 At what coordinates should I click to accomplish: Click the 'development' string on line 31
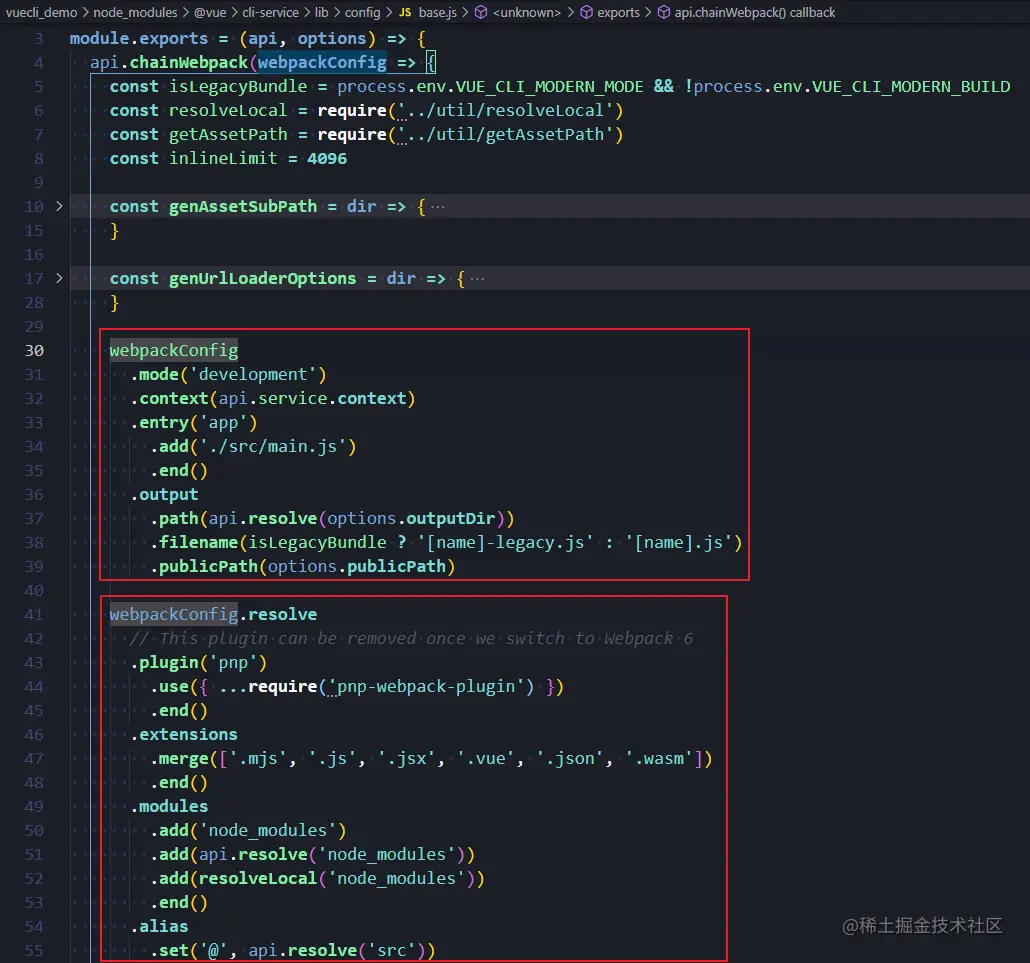253,375
